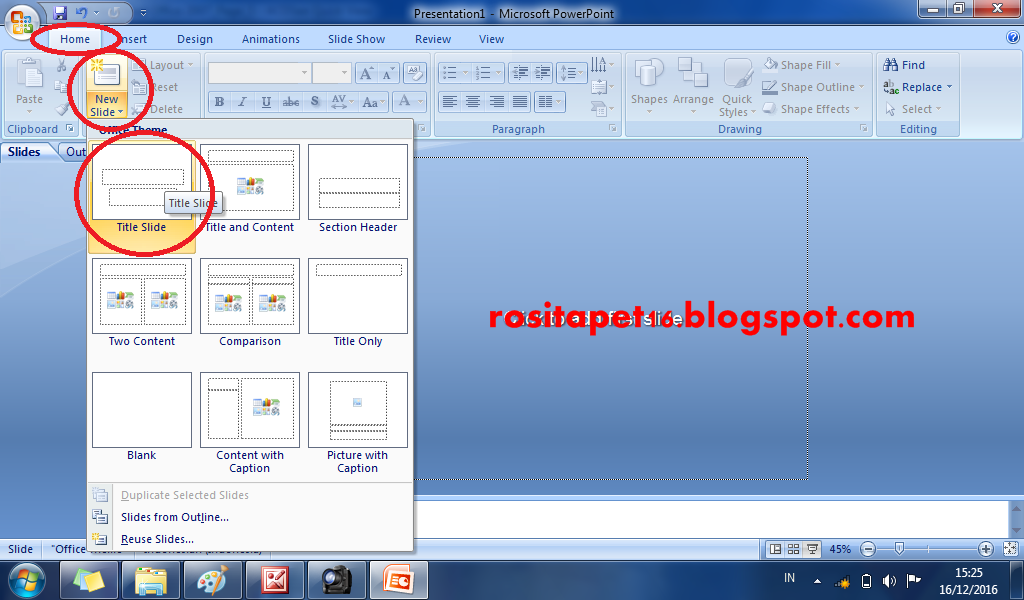
Task: Select the Picture with Caption layout
Action: pyautogui.click(x=358, y=423)
